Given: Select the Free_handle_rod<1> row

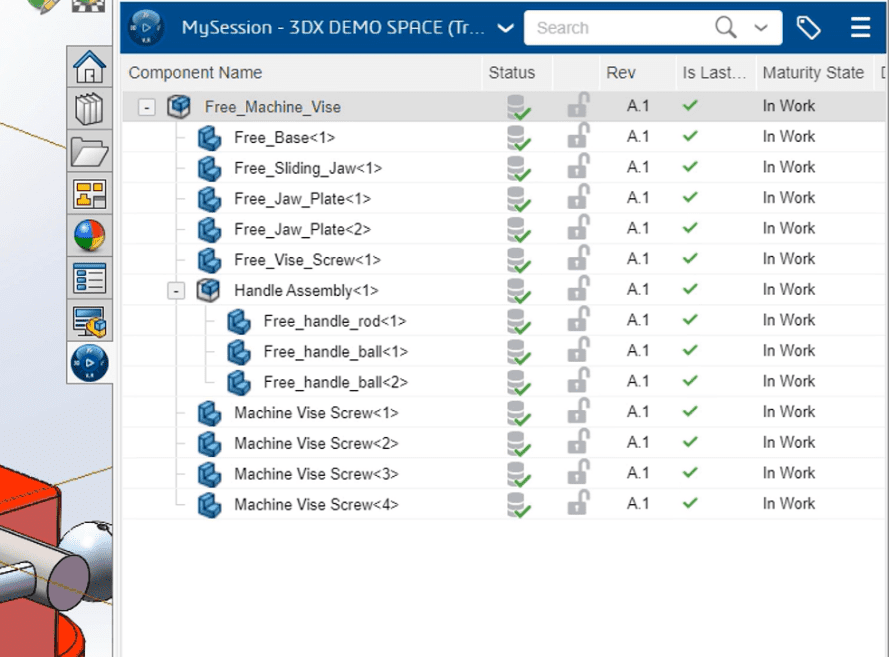Looking at the screenshot, I should pyautogui.click(x=504, y=321).
